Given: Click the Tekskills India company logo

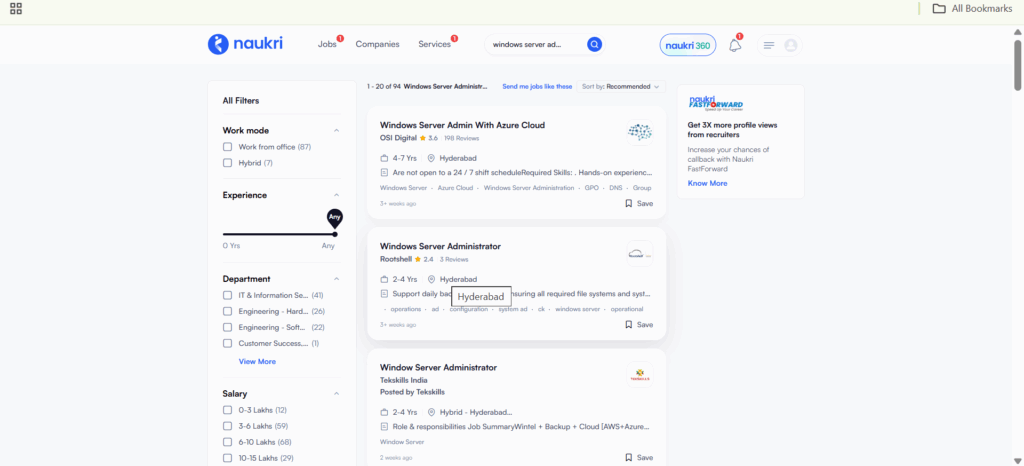Looking at the screenshot, I should pos(639,374).
